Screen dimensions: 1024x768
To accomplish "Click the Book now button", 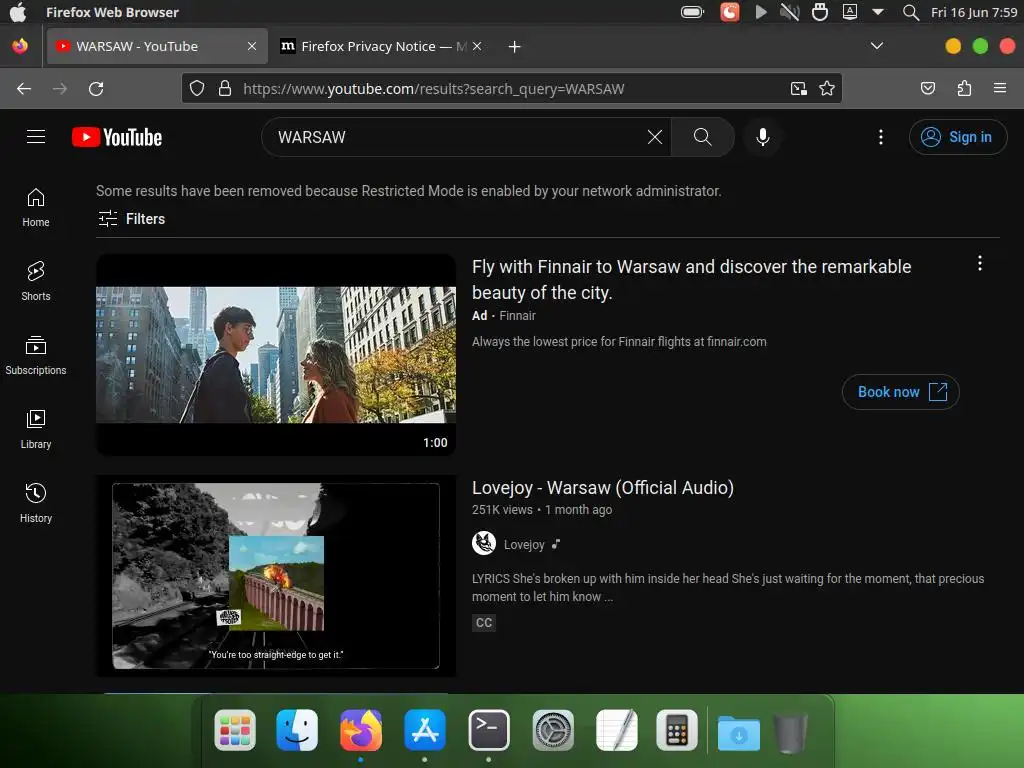I will 900,392.
